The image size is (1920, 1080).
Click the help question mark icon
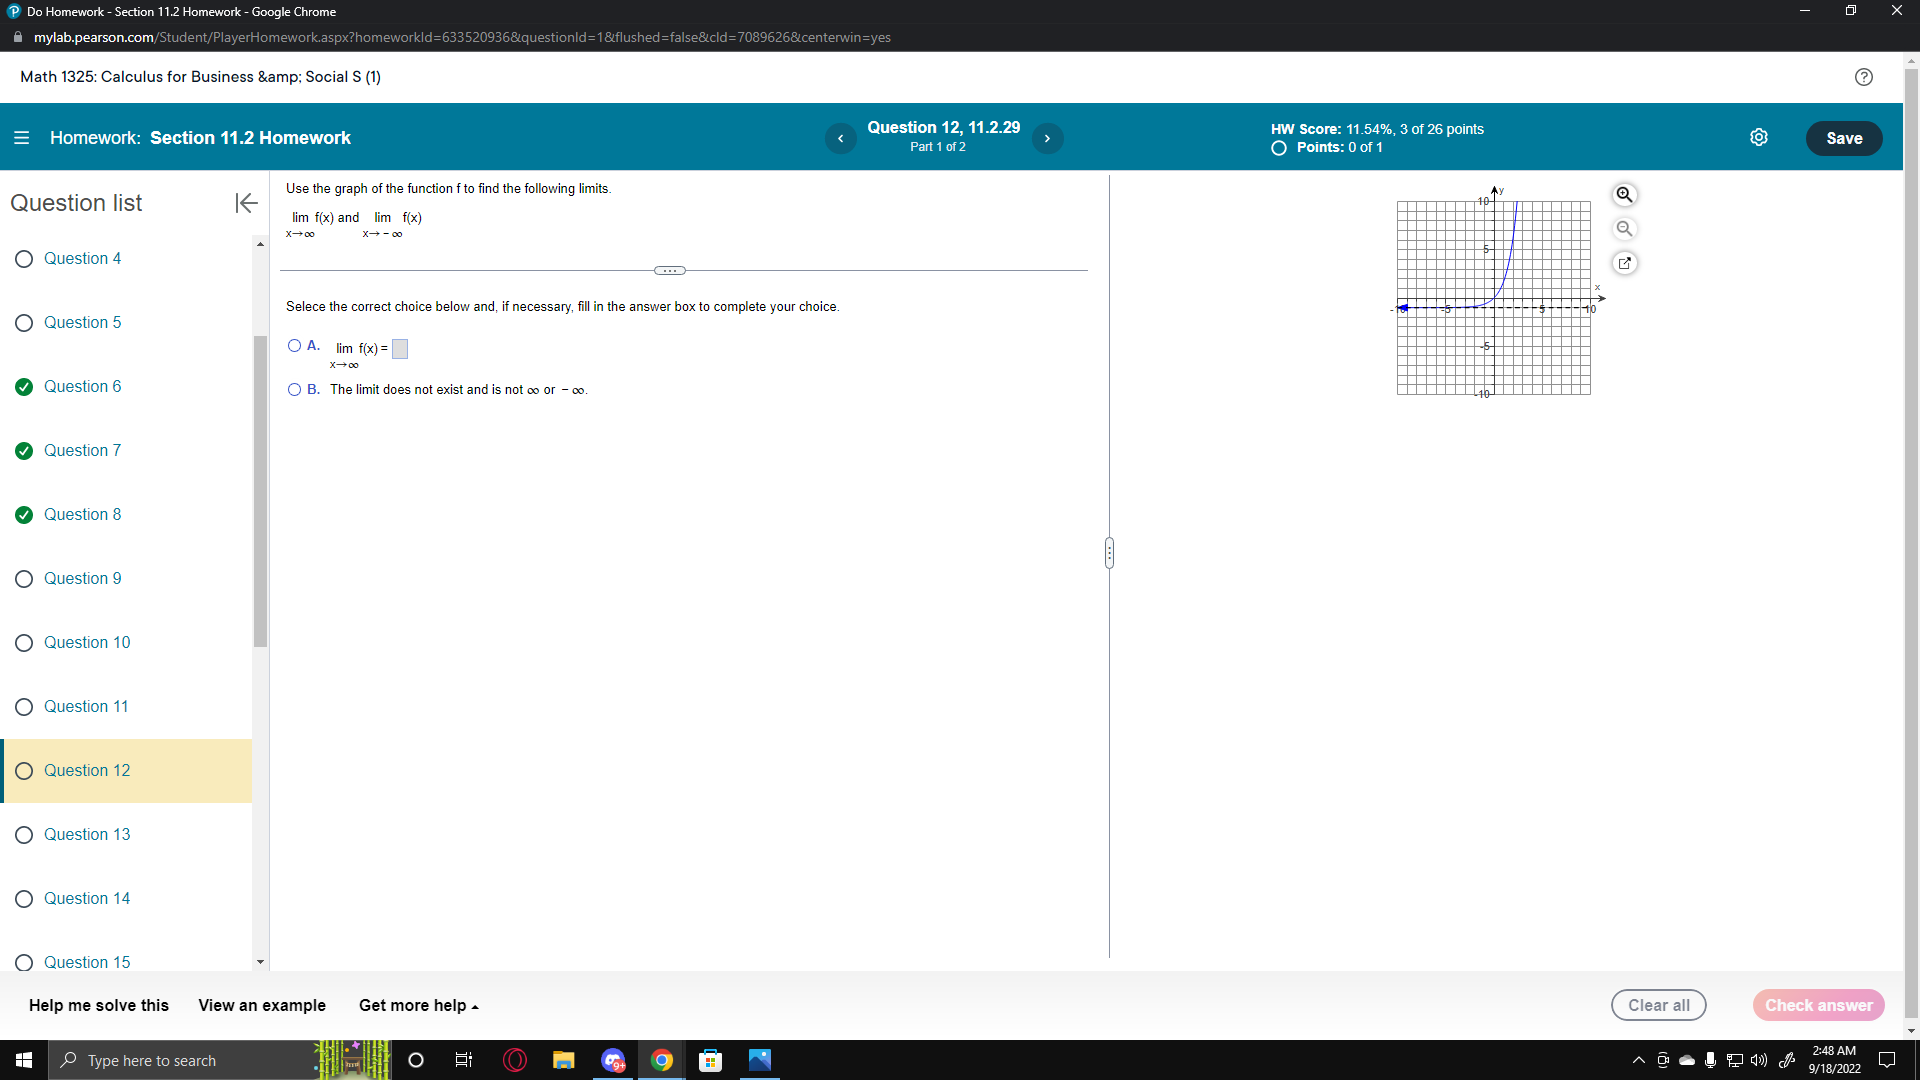tap(1864, 77)
